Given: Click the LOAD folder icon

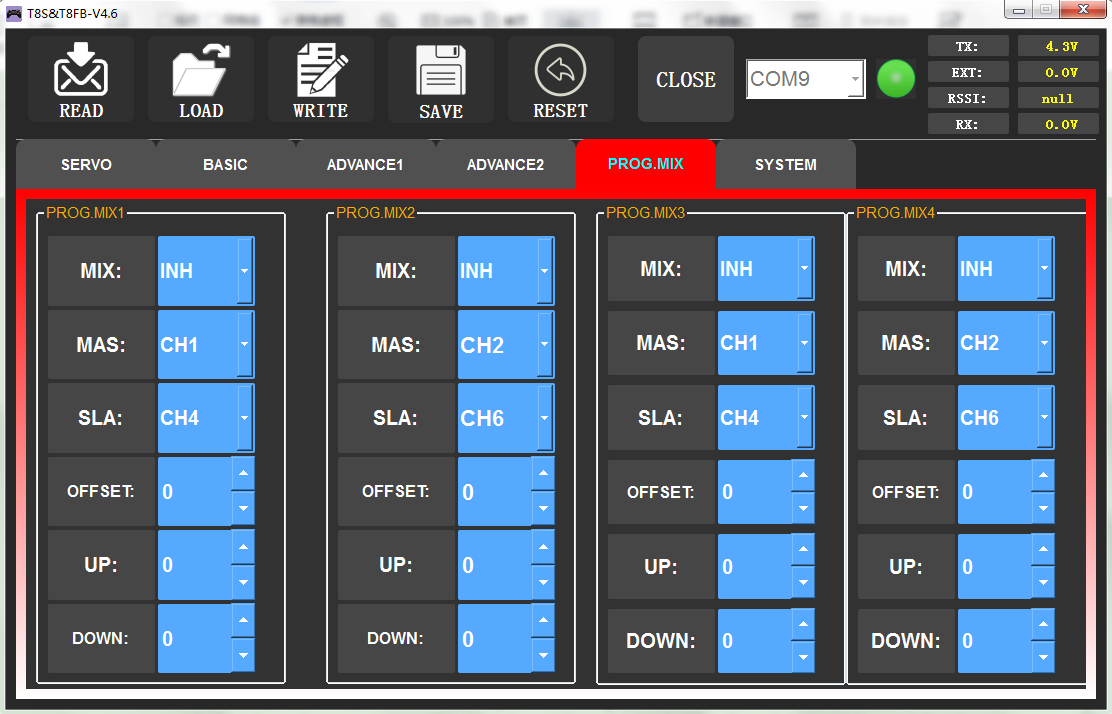Looking at the screenshot, I should click(201, 72).
